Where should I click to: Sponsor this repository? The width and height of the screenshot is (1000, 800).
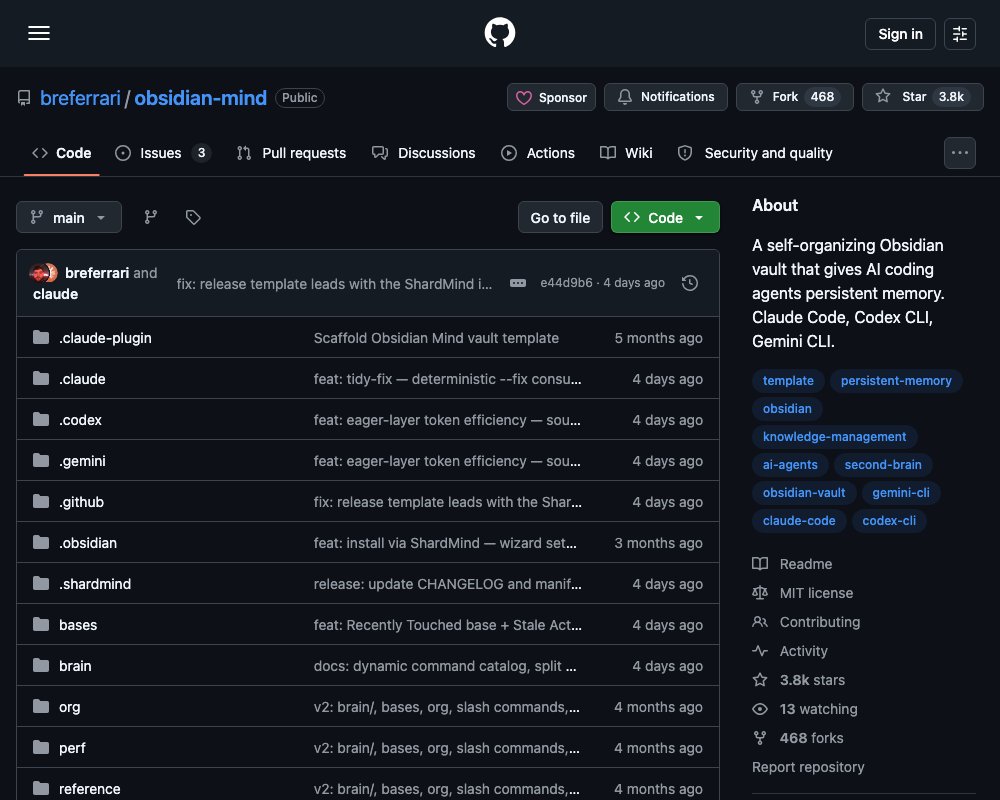[x=551, y=97]
